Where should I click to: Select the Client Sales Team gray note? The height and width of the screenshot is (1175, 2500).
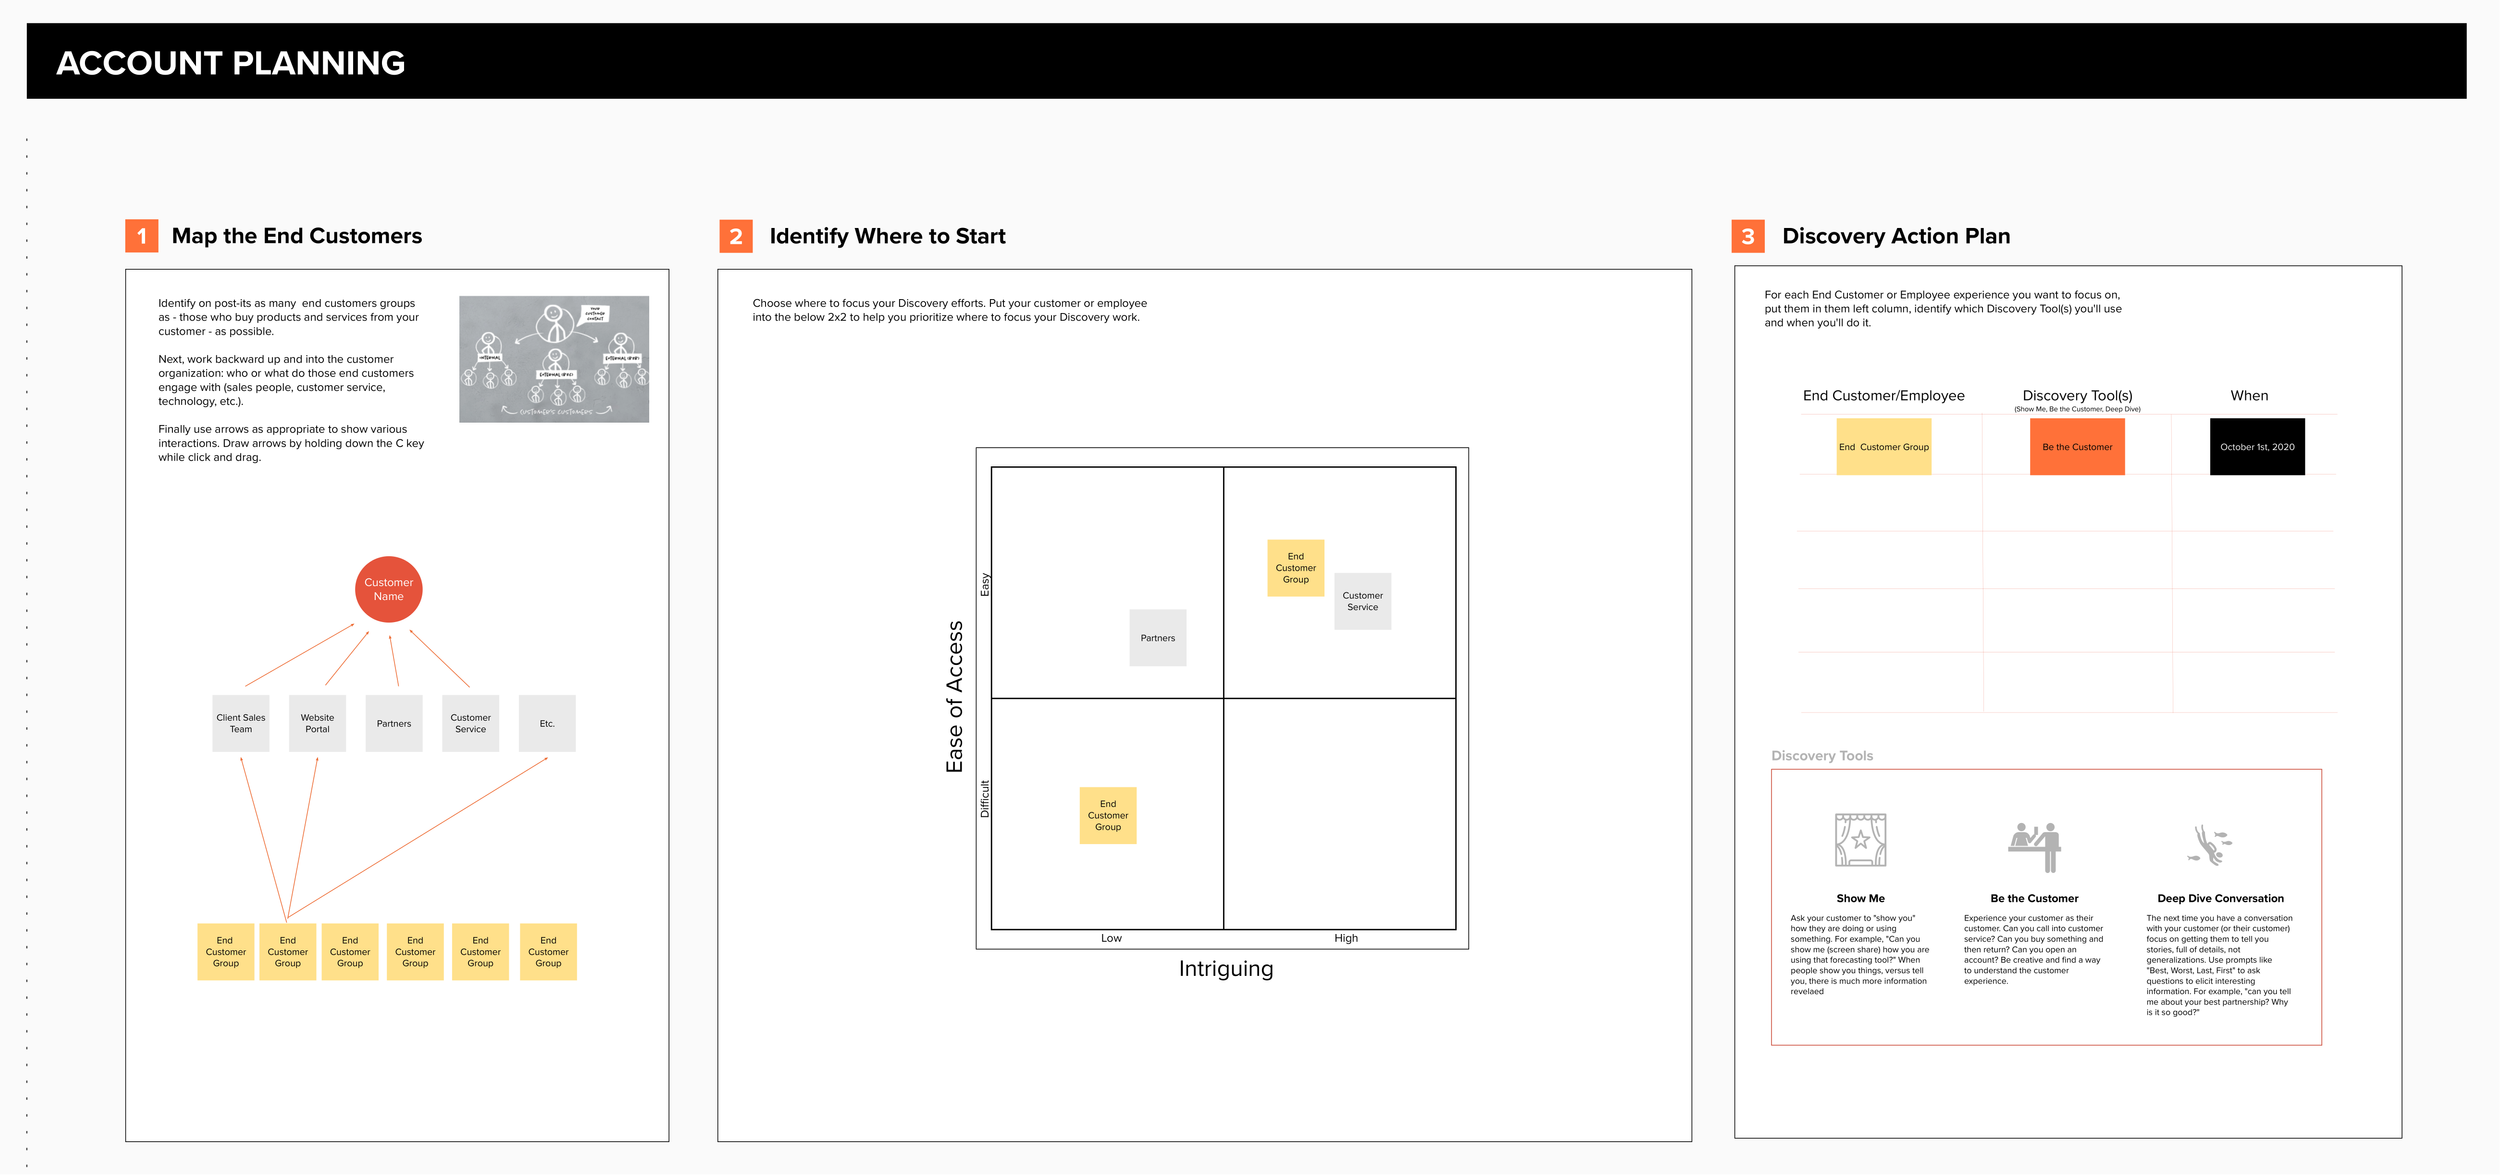pyautogui.click(x=241, y=723)
